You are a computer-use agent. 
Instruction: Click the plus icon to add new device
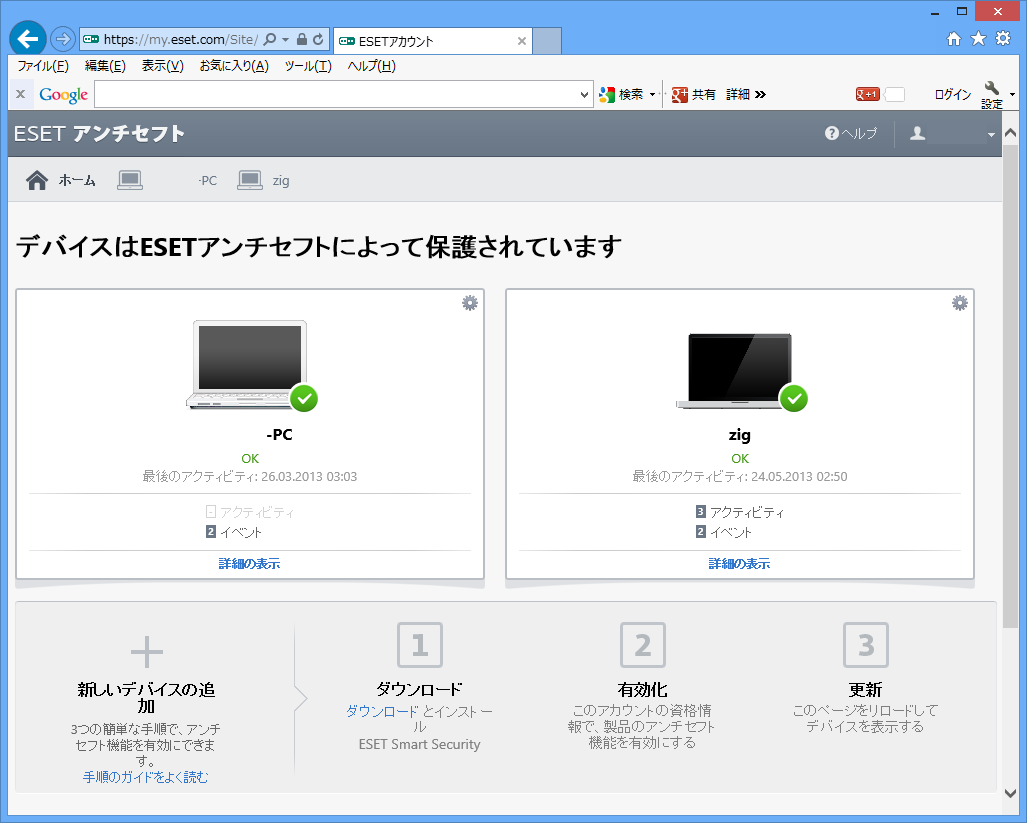147,652
